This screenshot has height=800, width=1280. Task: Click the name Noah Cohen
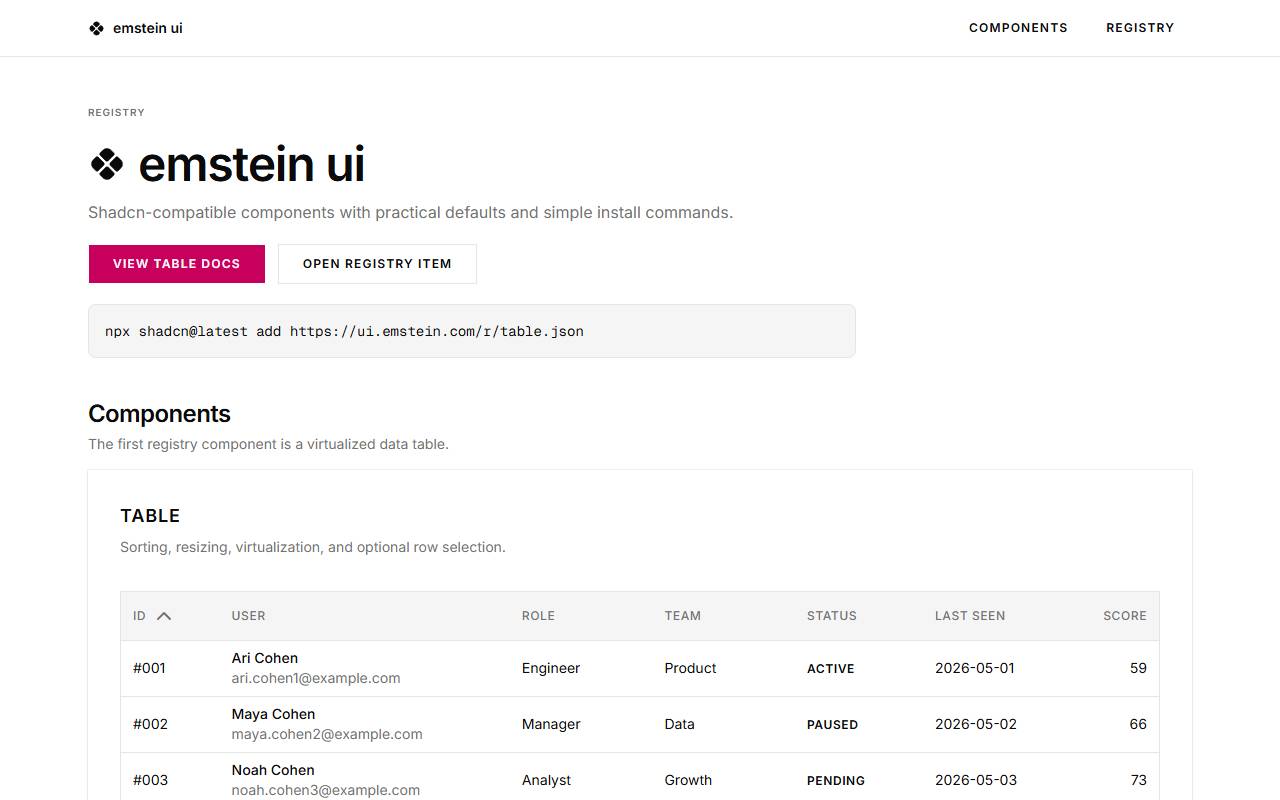(x=273, y=770)
